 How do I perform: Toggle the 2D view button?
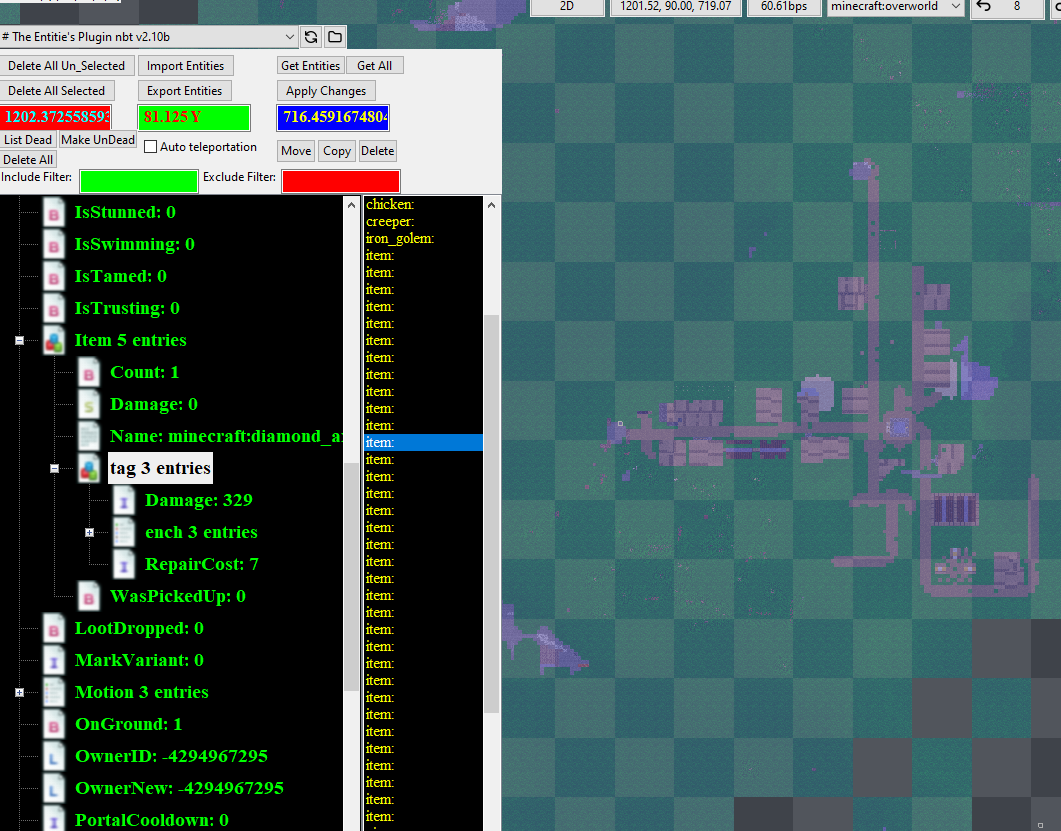point(567,7)
